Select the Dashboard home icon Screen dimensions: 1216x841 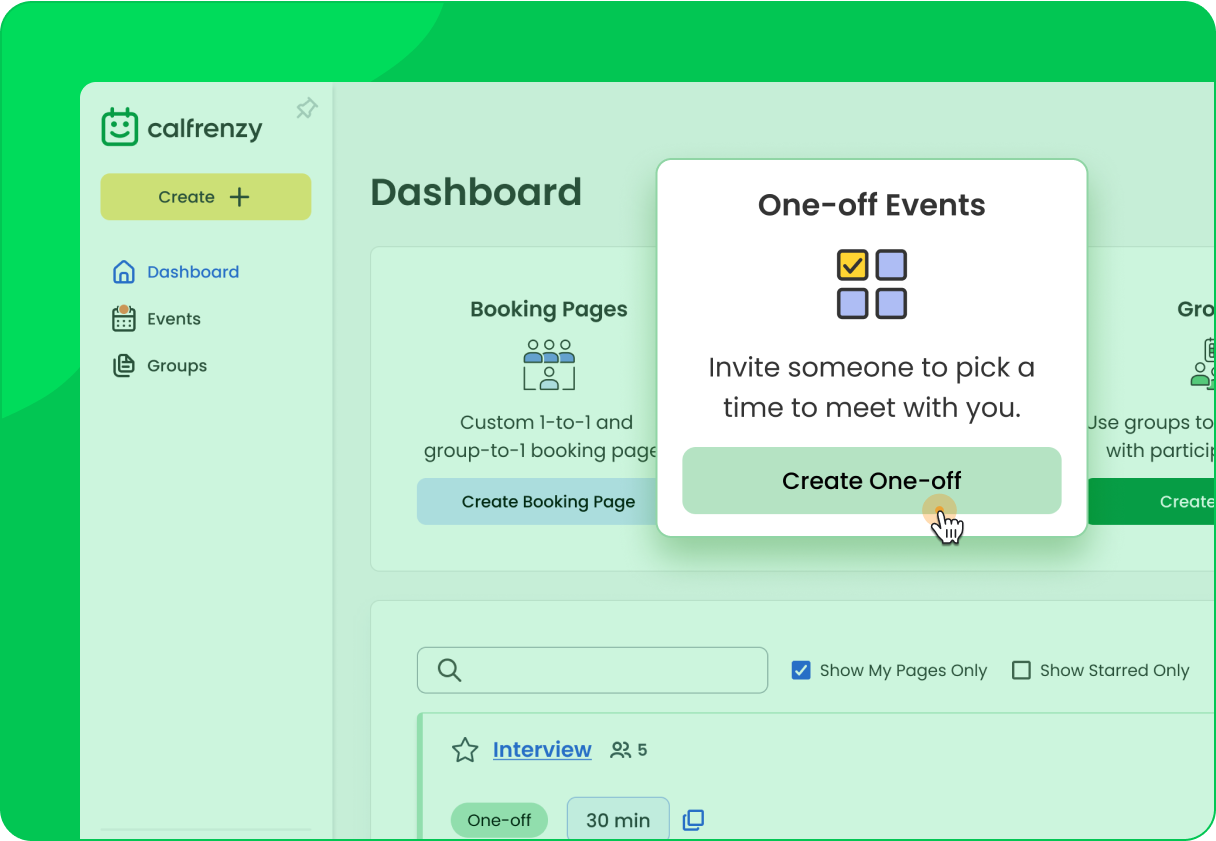click(x=122, y=271)
